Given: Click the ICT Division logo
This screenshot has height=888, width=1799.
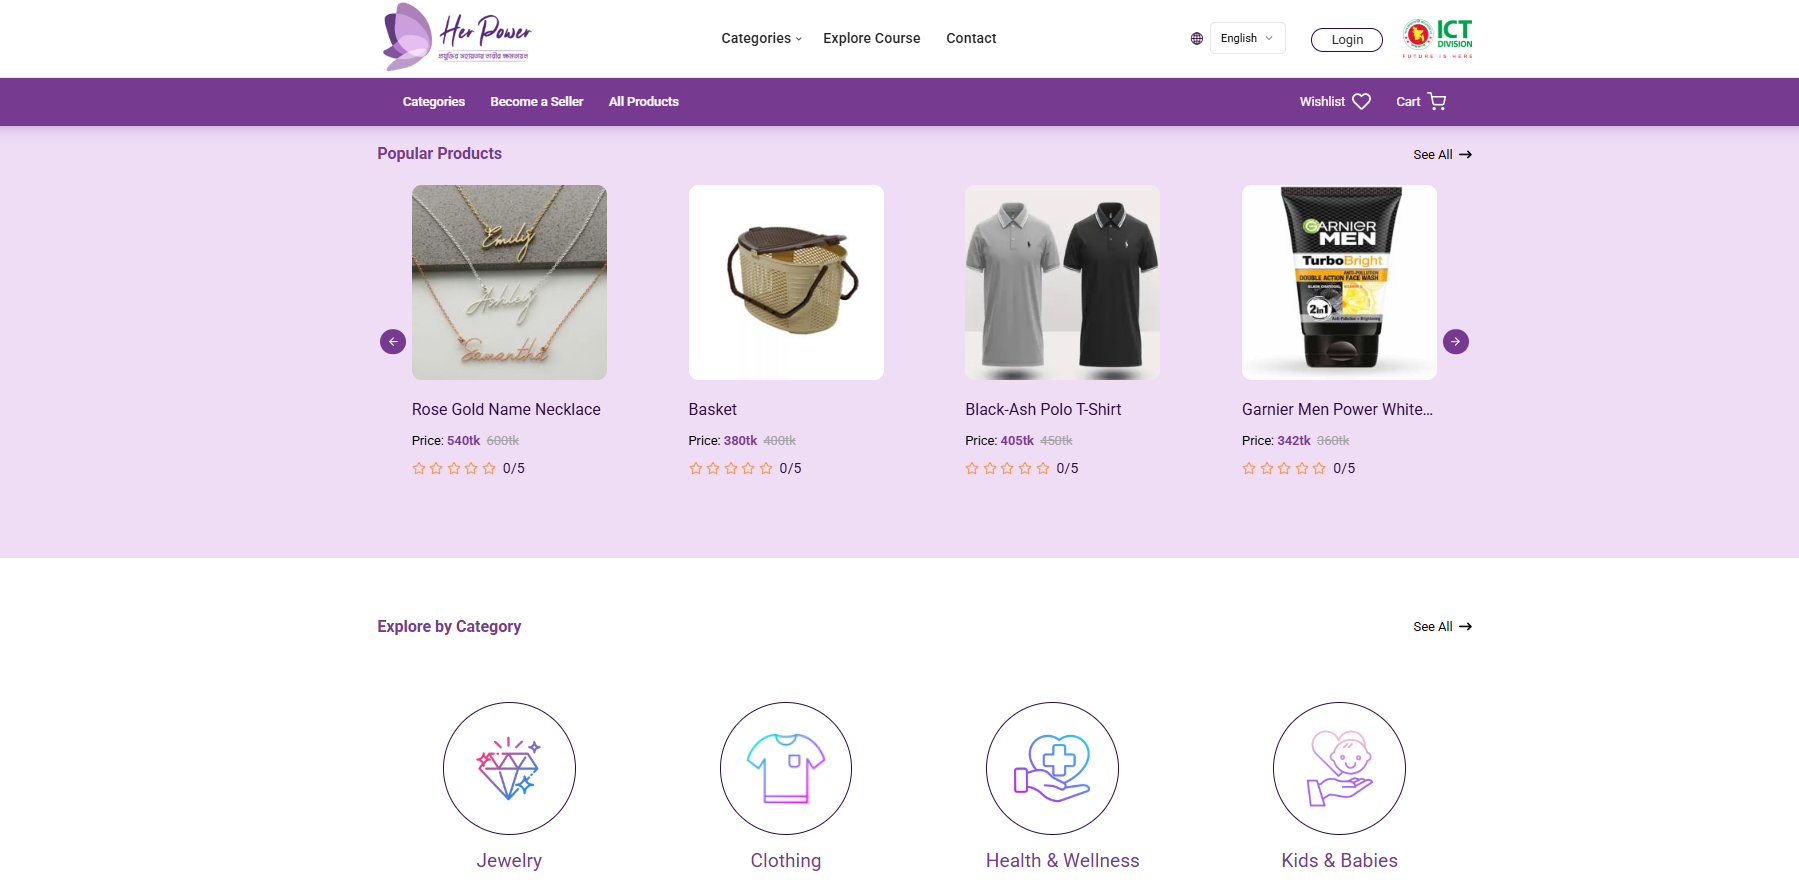Looking at the screenshot, I should point(1437,38).
